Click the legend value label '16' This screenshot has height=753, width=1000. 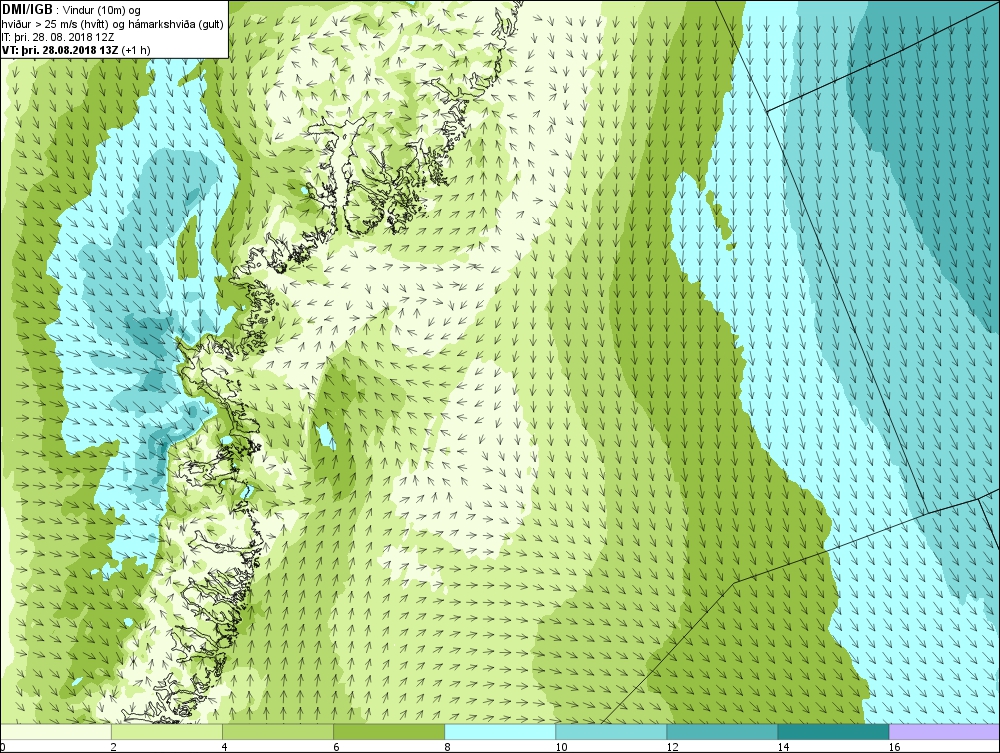[894, 747]
